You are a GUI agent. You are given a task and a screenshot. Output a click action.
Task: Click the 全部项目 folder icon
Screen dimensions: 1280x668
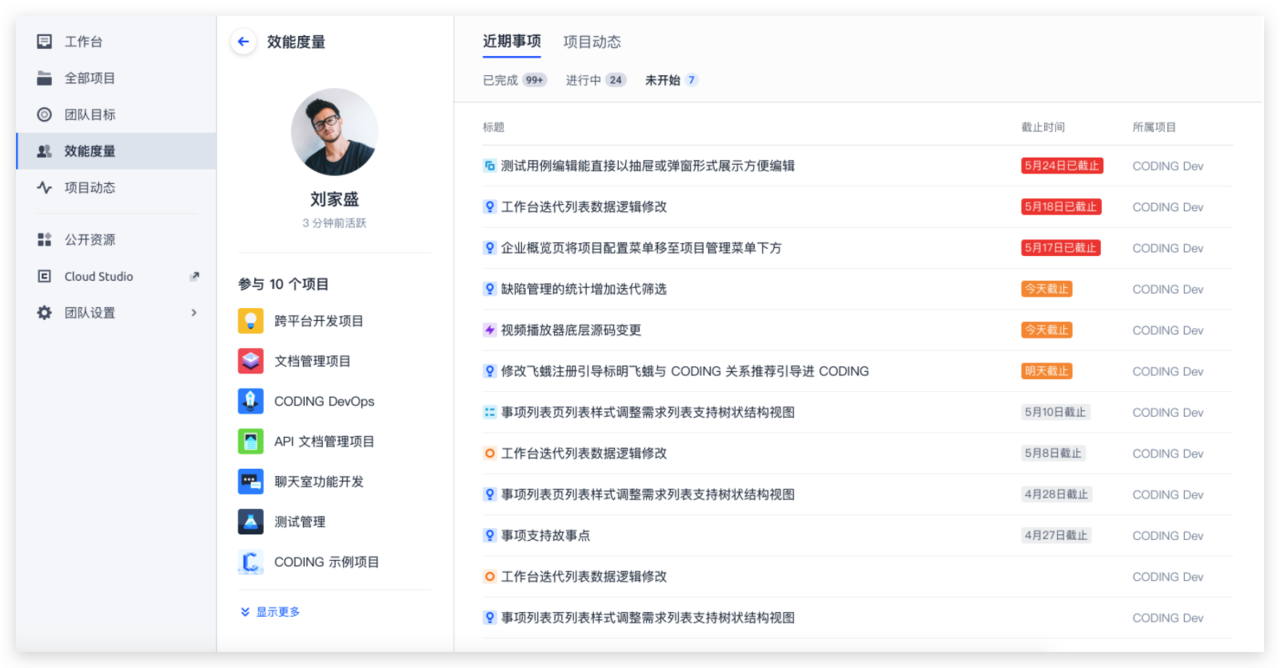click(44, 78)
